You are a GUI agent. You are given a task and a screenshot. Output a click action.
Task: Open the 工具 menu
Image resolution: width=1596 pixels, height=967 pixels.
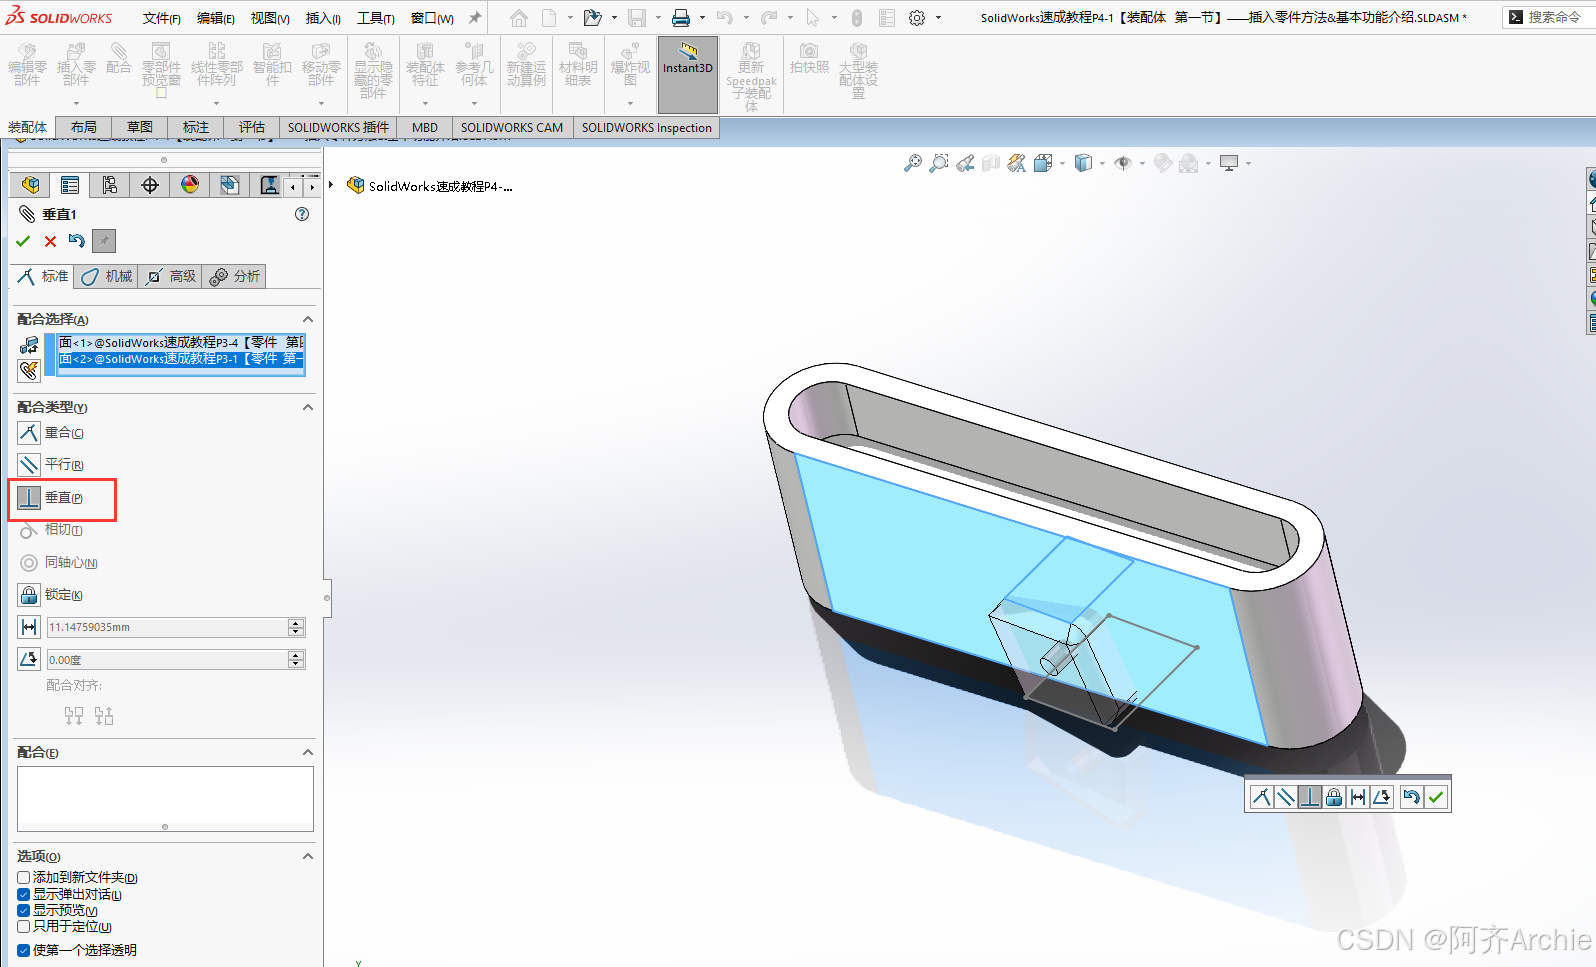376,18
